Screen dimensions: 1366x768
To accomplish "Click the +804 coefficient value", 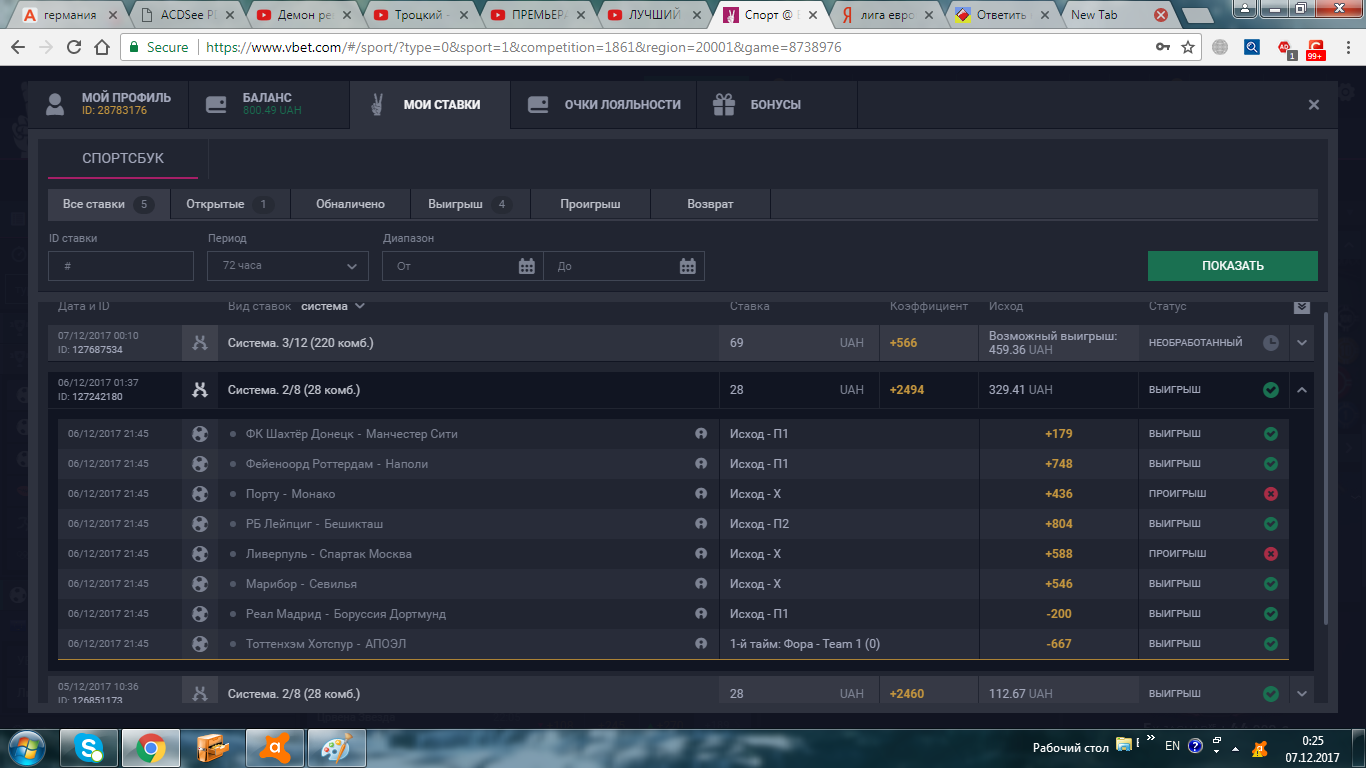I will [1058, 524].
